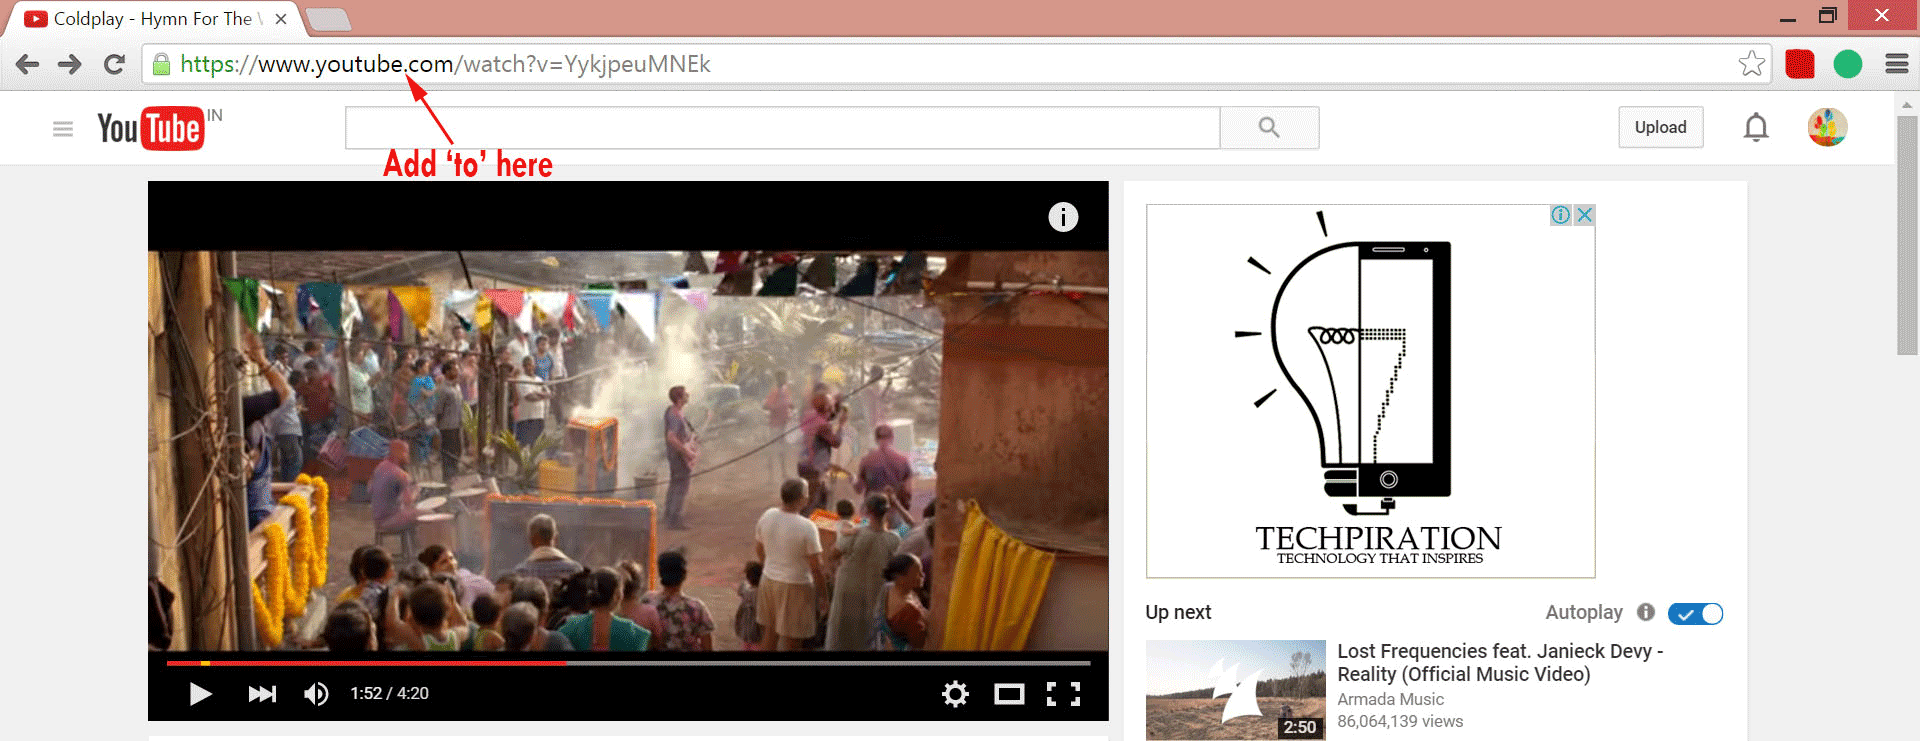Click the page vertical scrollbar thumb
This screenshot has width=1920, height=741.
coord(1908,235)
